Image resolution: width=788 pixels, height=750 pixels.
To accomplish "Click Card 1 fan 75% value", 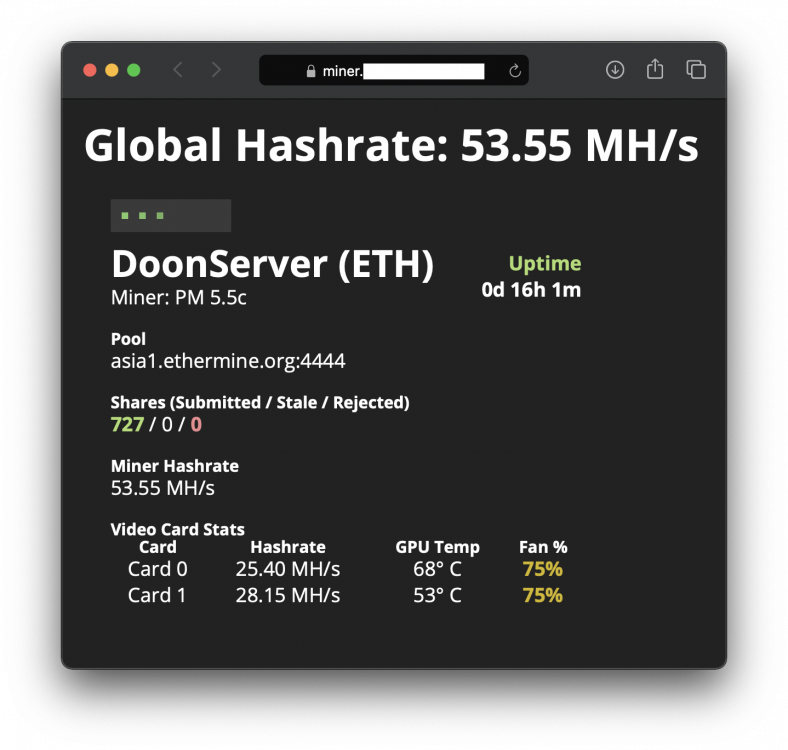I will tap(543, 596).
